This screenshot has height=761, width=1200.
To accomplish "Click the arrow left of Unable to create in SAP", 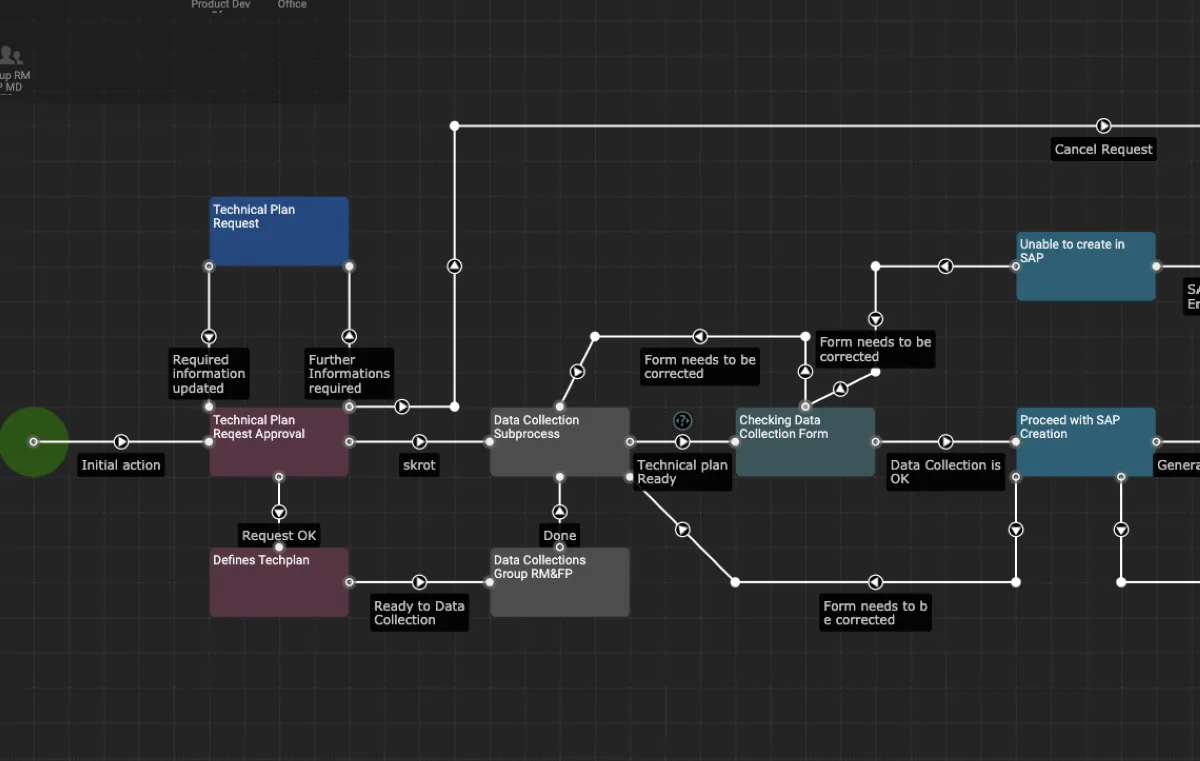I will (946, 266).
